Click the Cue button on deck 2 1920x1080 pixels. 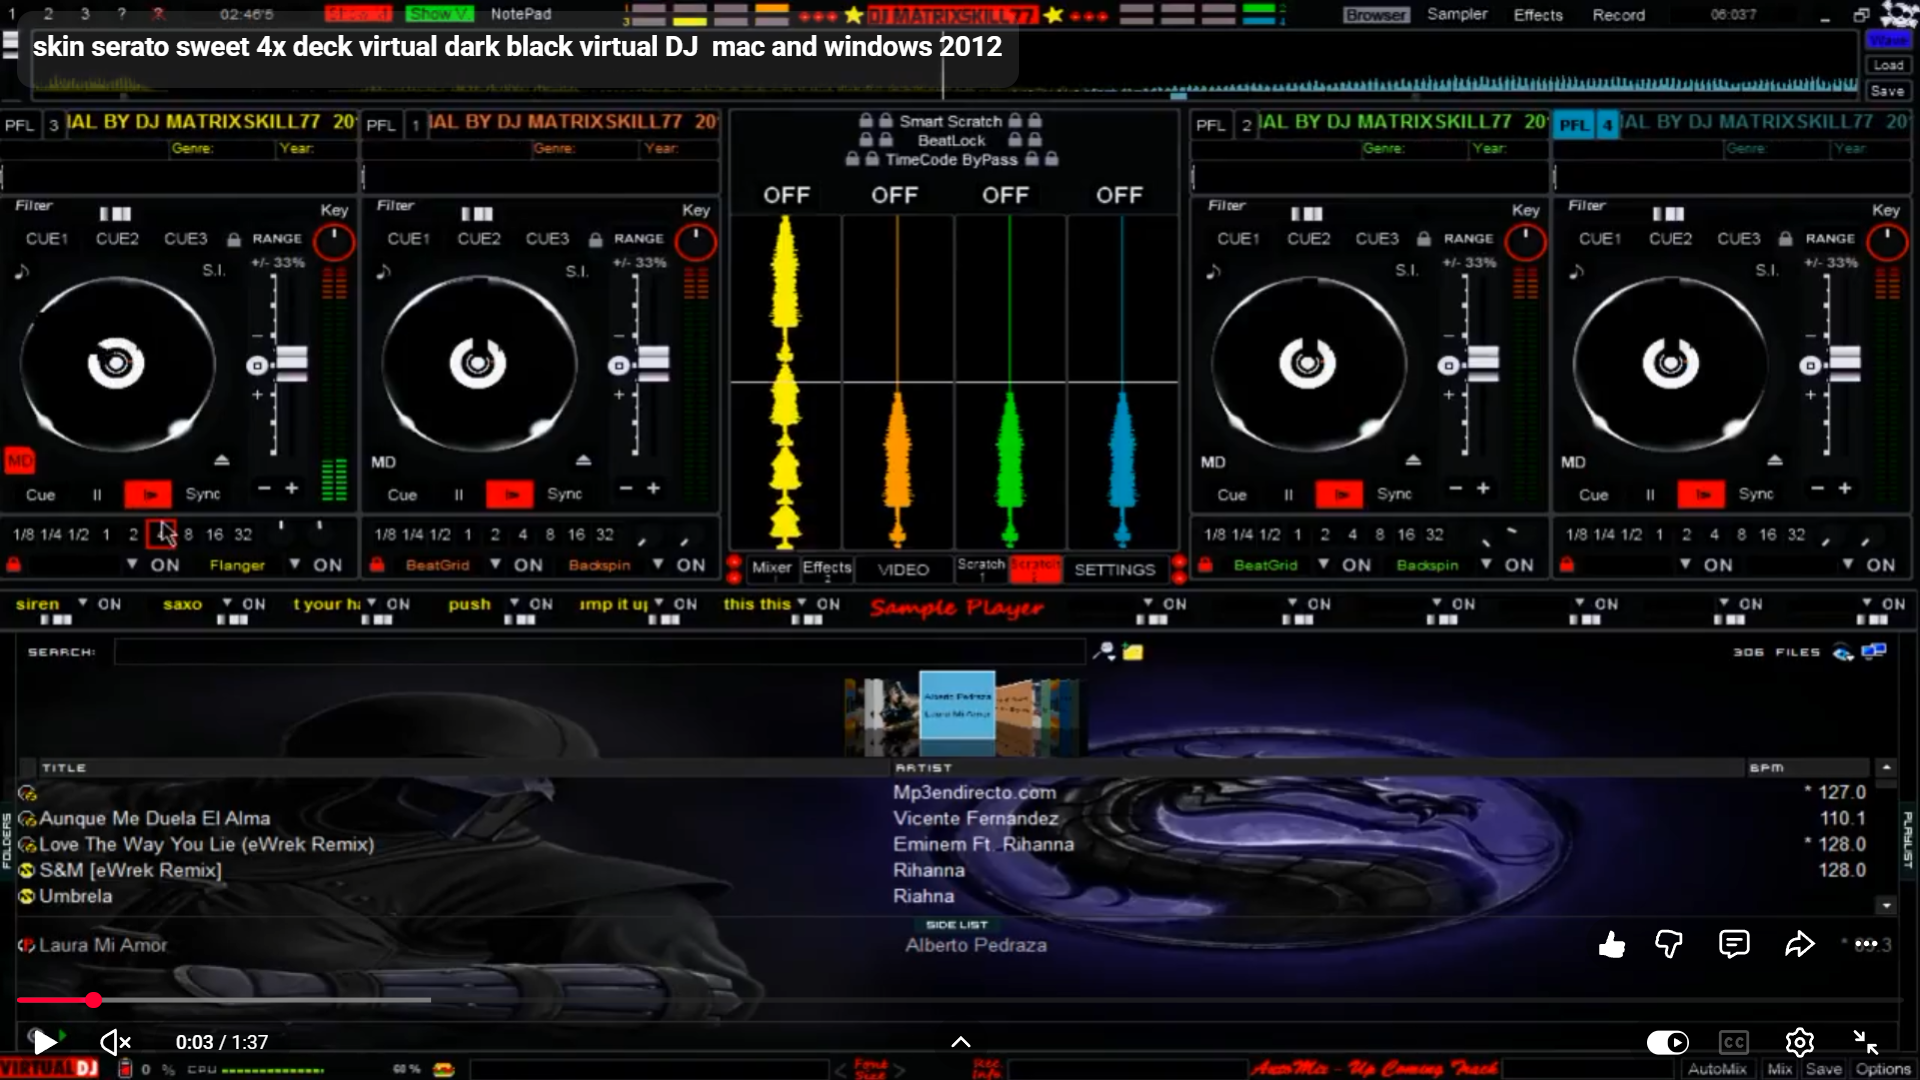point(1232,495)
